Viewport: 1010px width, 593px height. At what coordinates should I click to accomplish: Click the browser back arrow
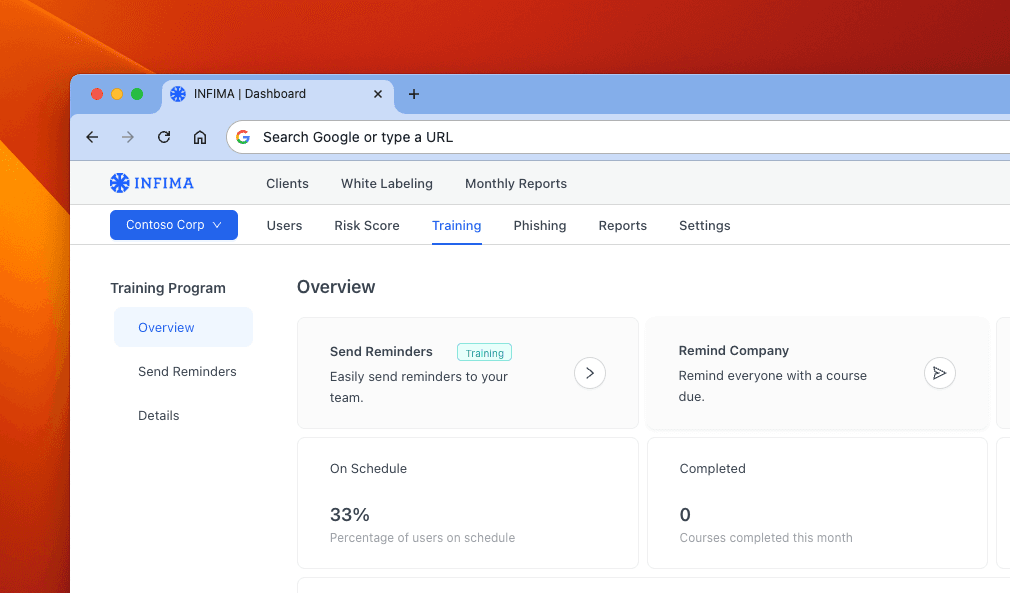[x=92, y=137]
